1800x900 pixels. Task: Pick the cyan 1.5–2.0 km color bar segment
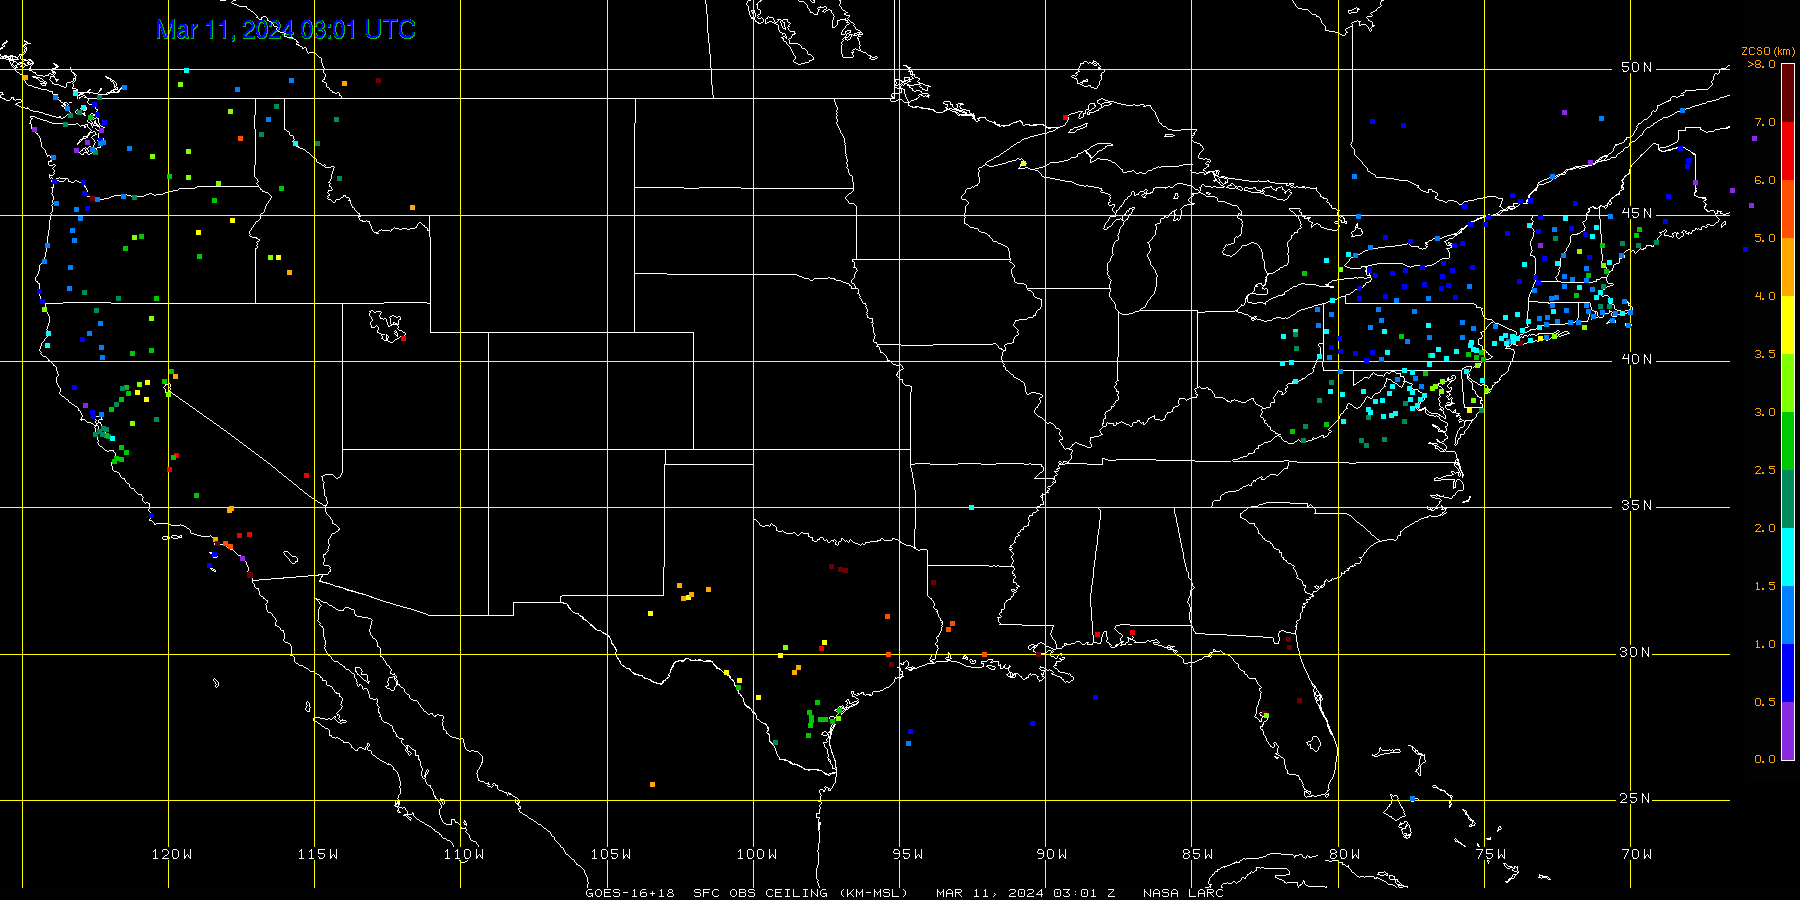(x=1788, y=557)
